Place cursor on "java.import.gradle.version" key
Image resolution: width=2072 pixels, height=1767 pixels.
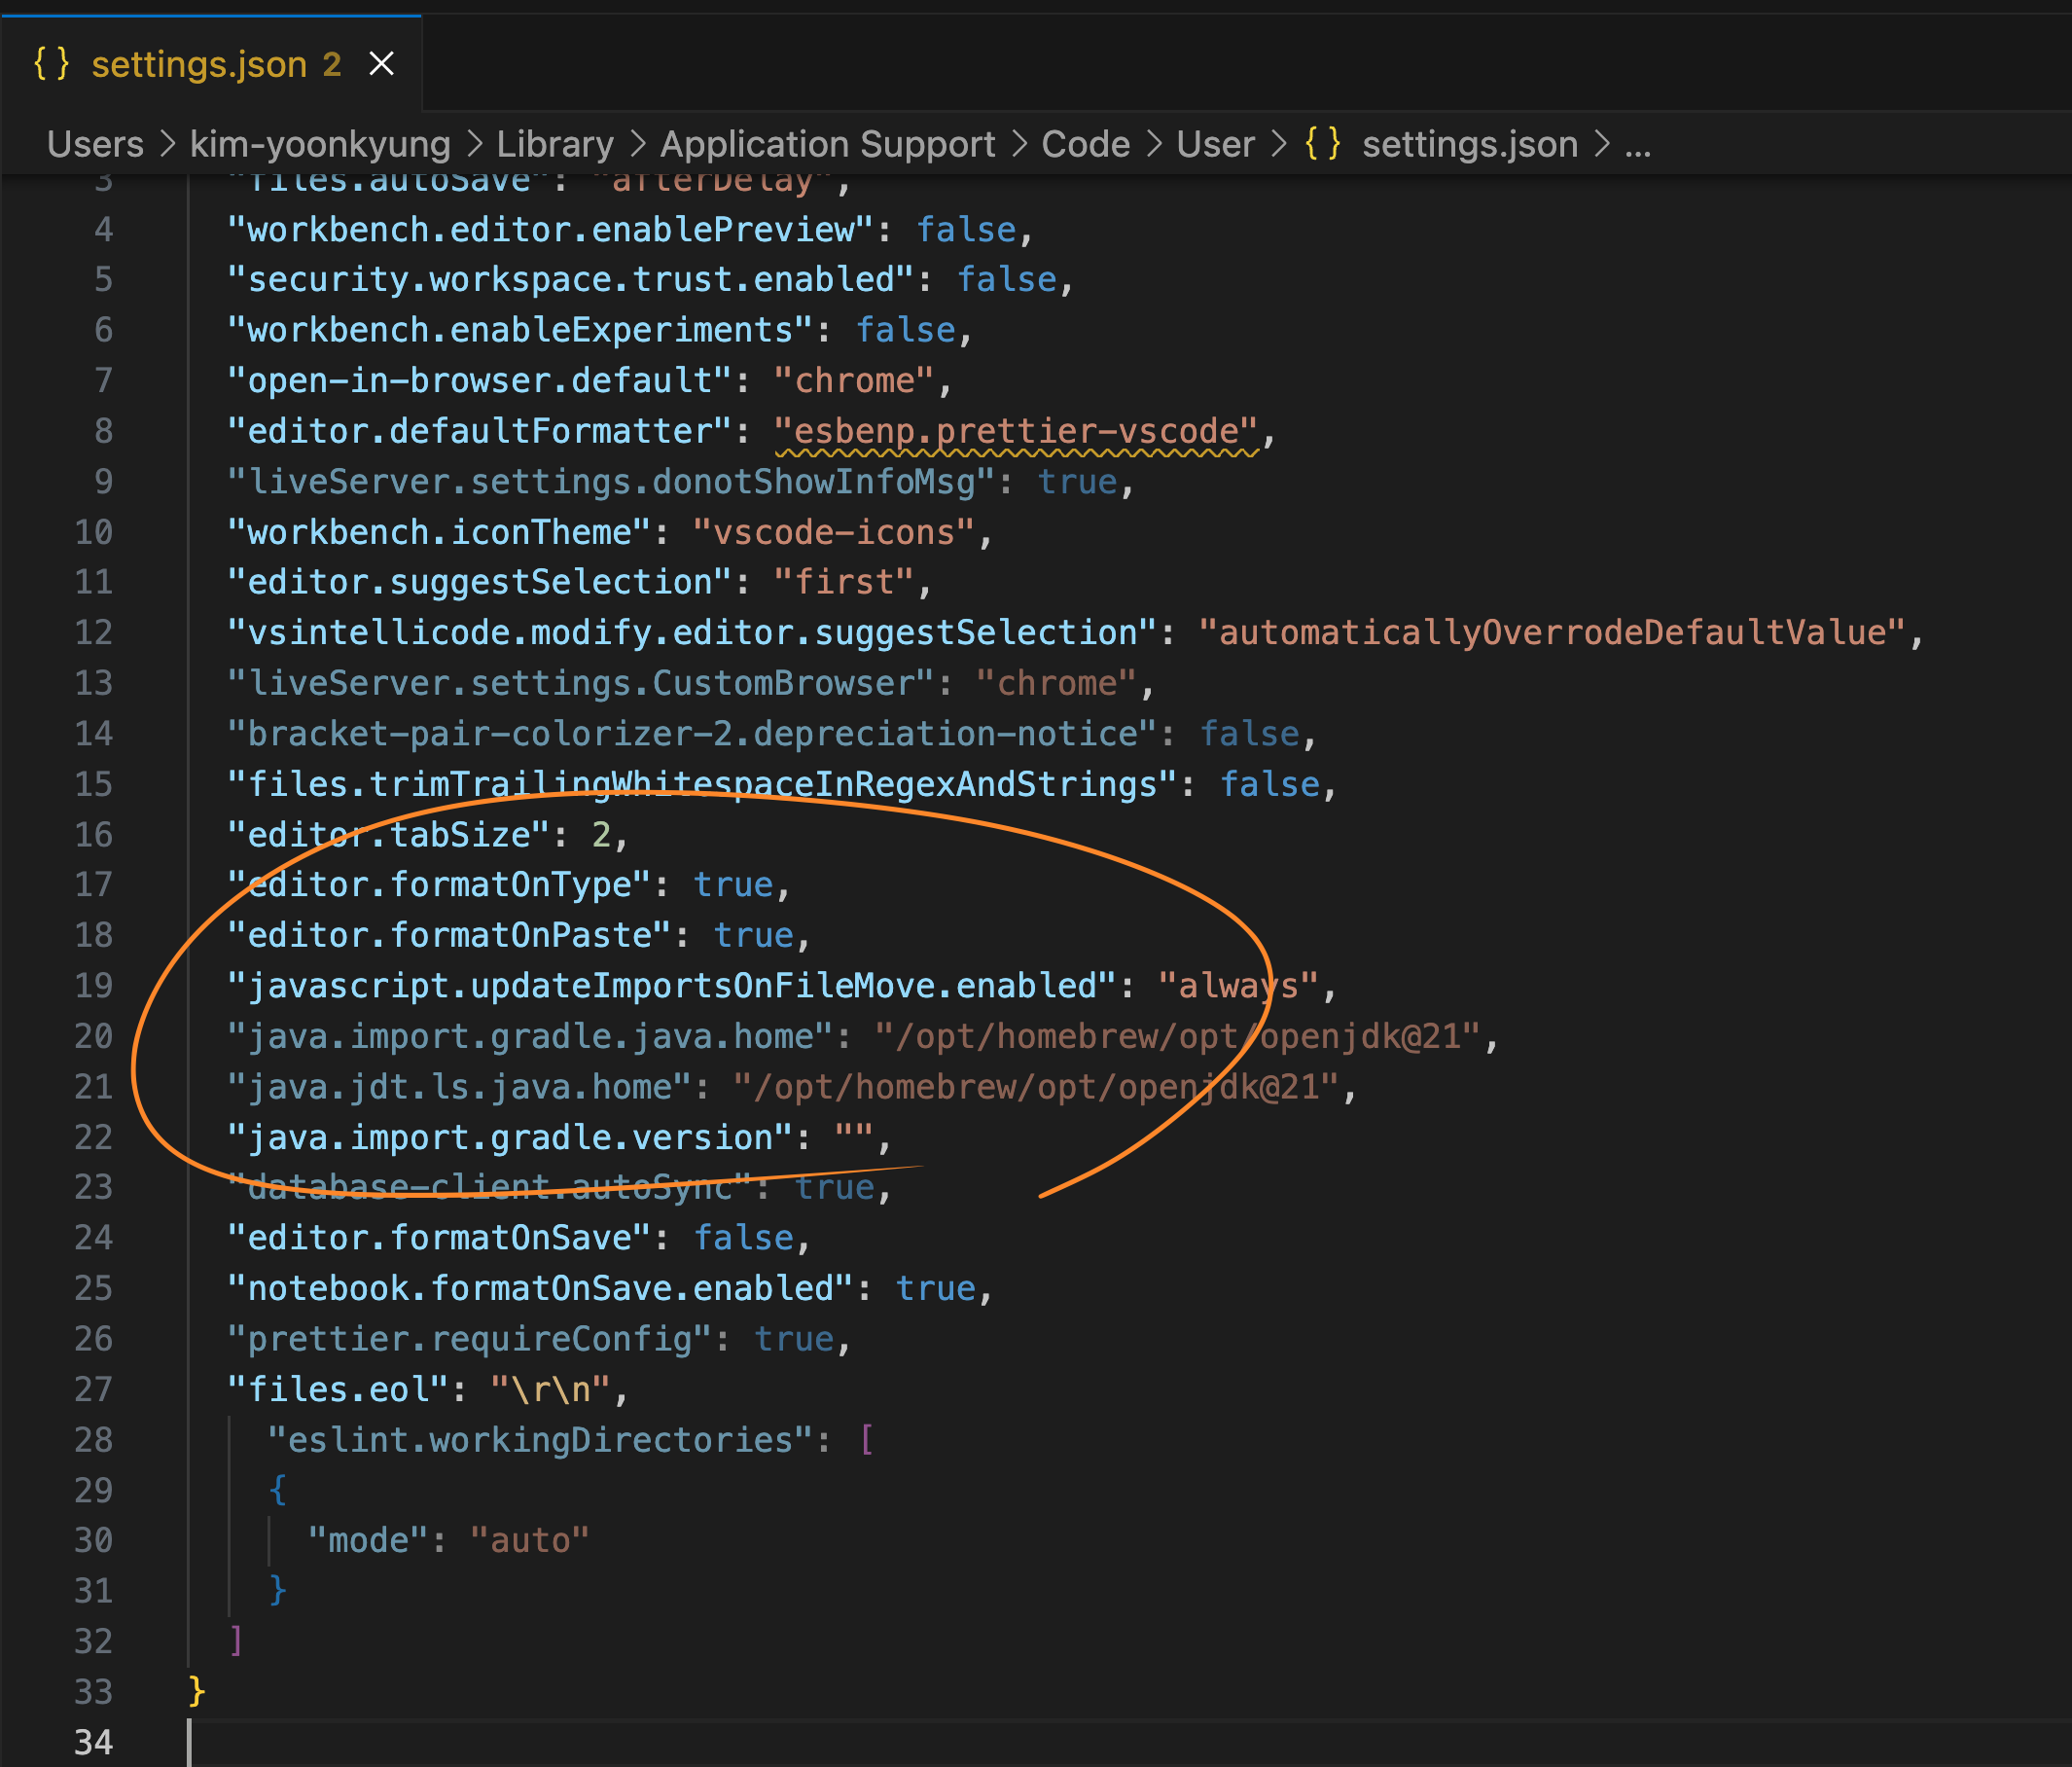click(511, 1138)
